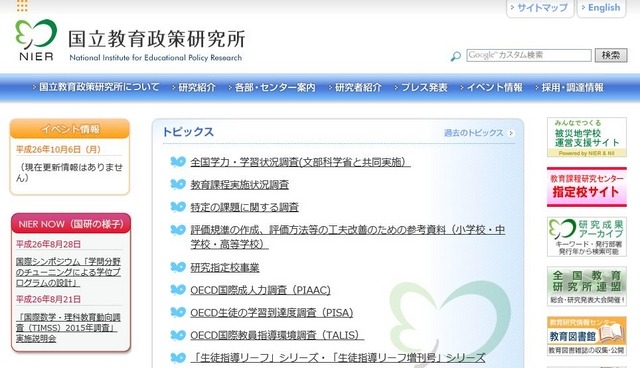Click the orange dotted grid icon at top left

(22, 5)
